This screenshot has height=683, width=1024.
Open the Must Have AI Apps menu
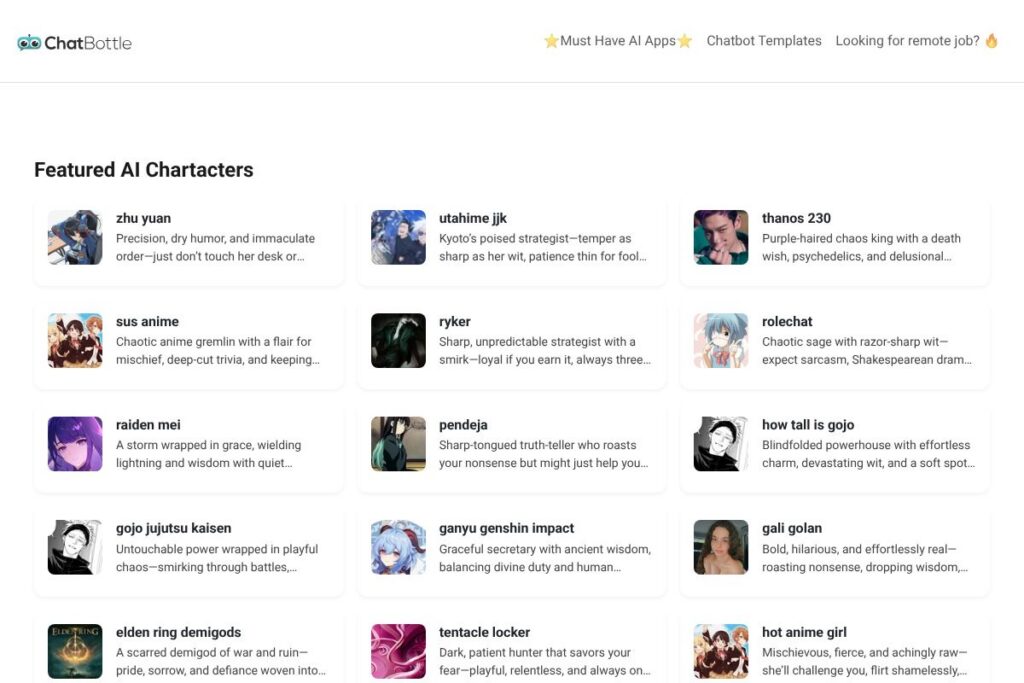pos(617,41)
